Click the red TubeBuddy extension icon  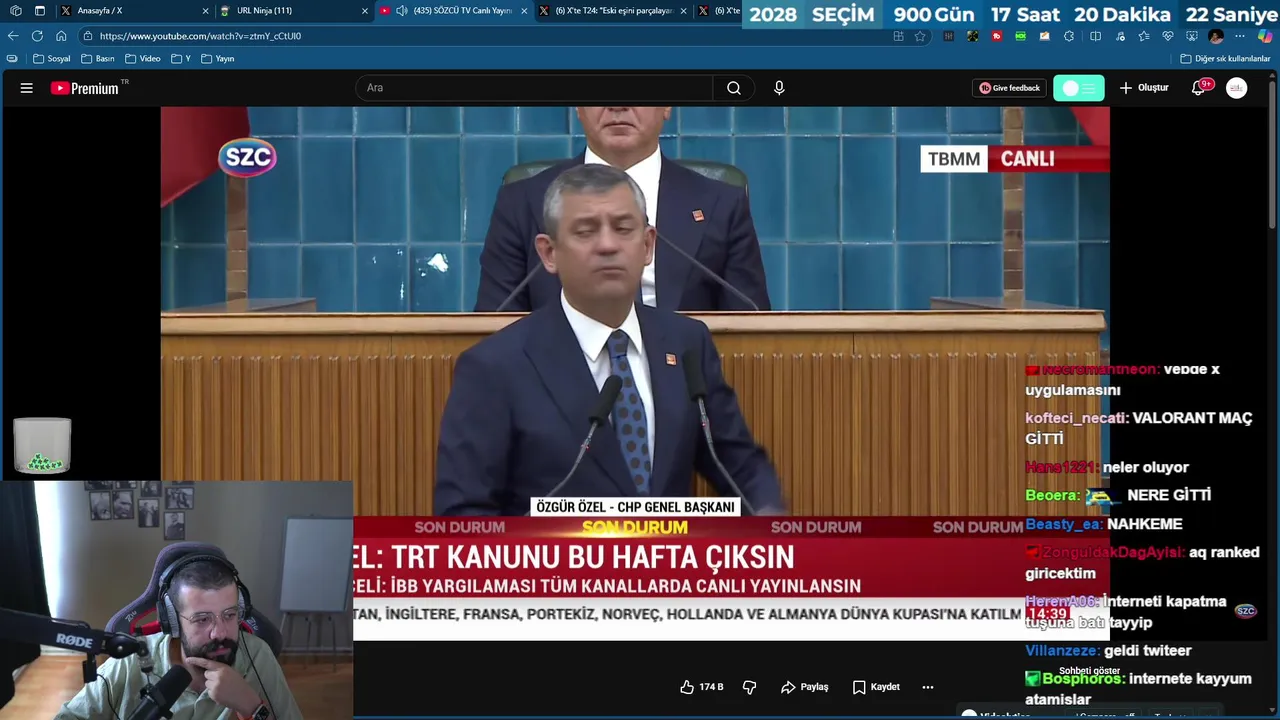tap(996, 36)
